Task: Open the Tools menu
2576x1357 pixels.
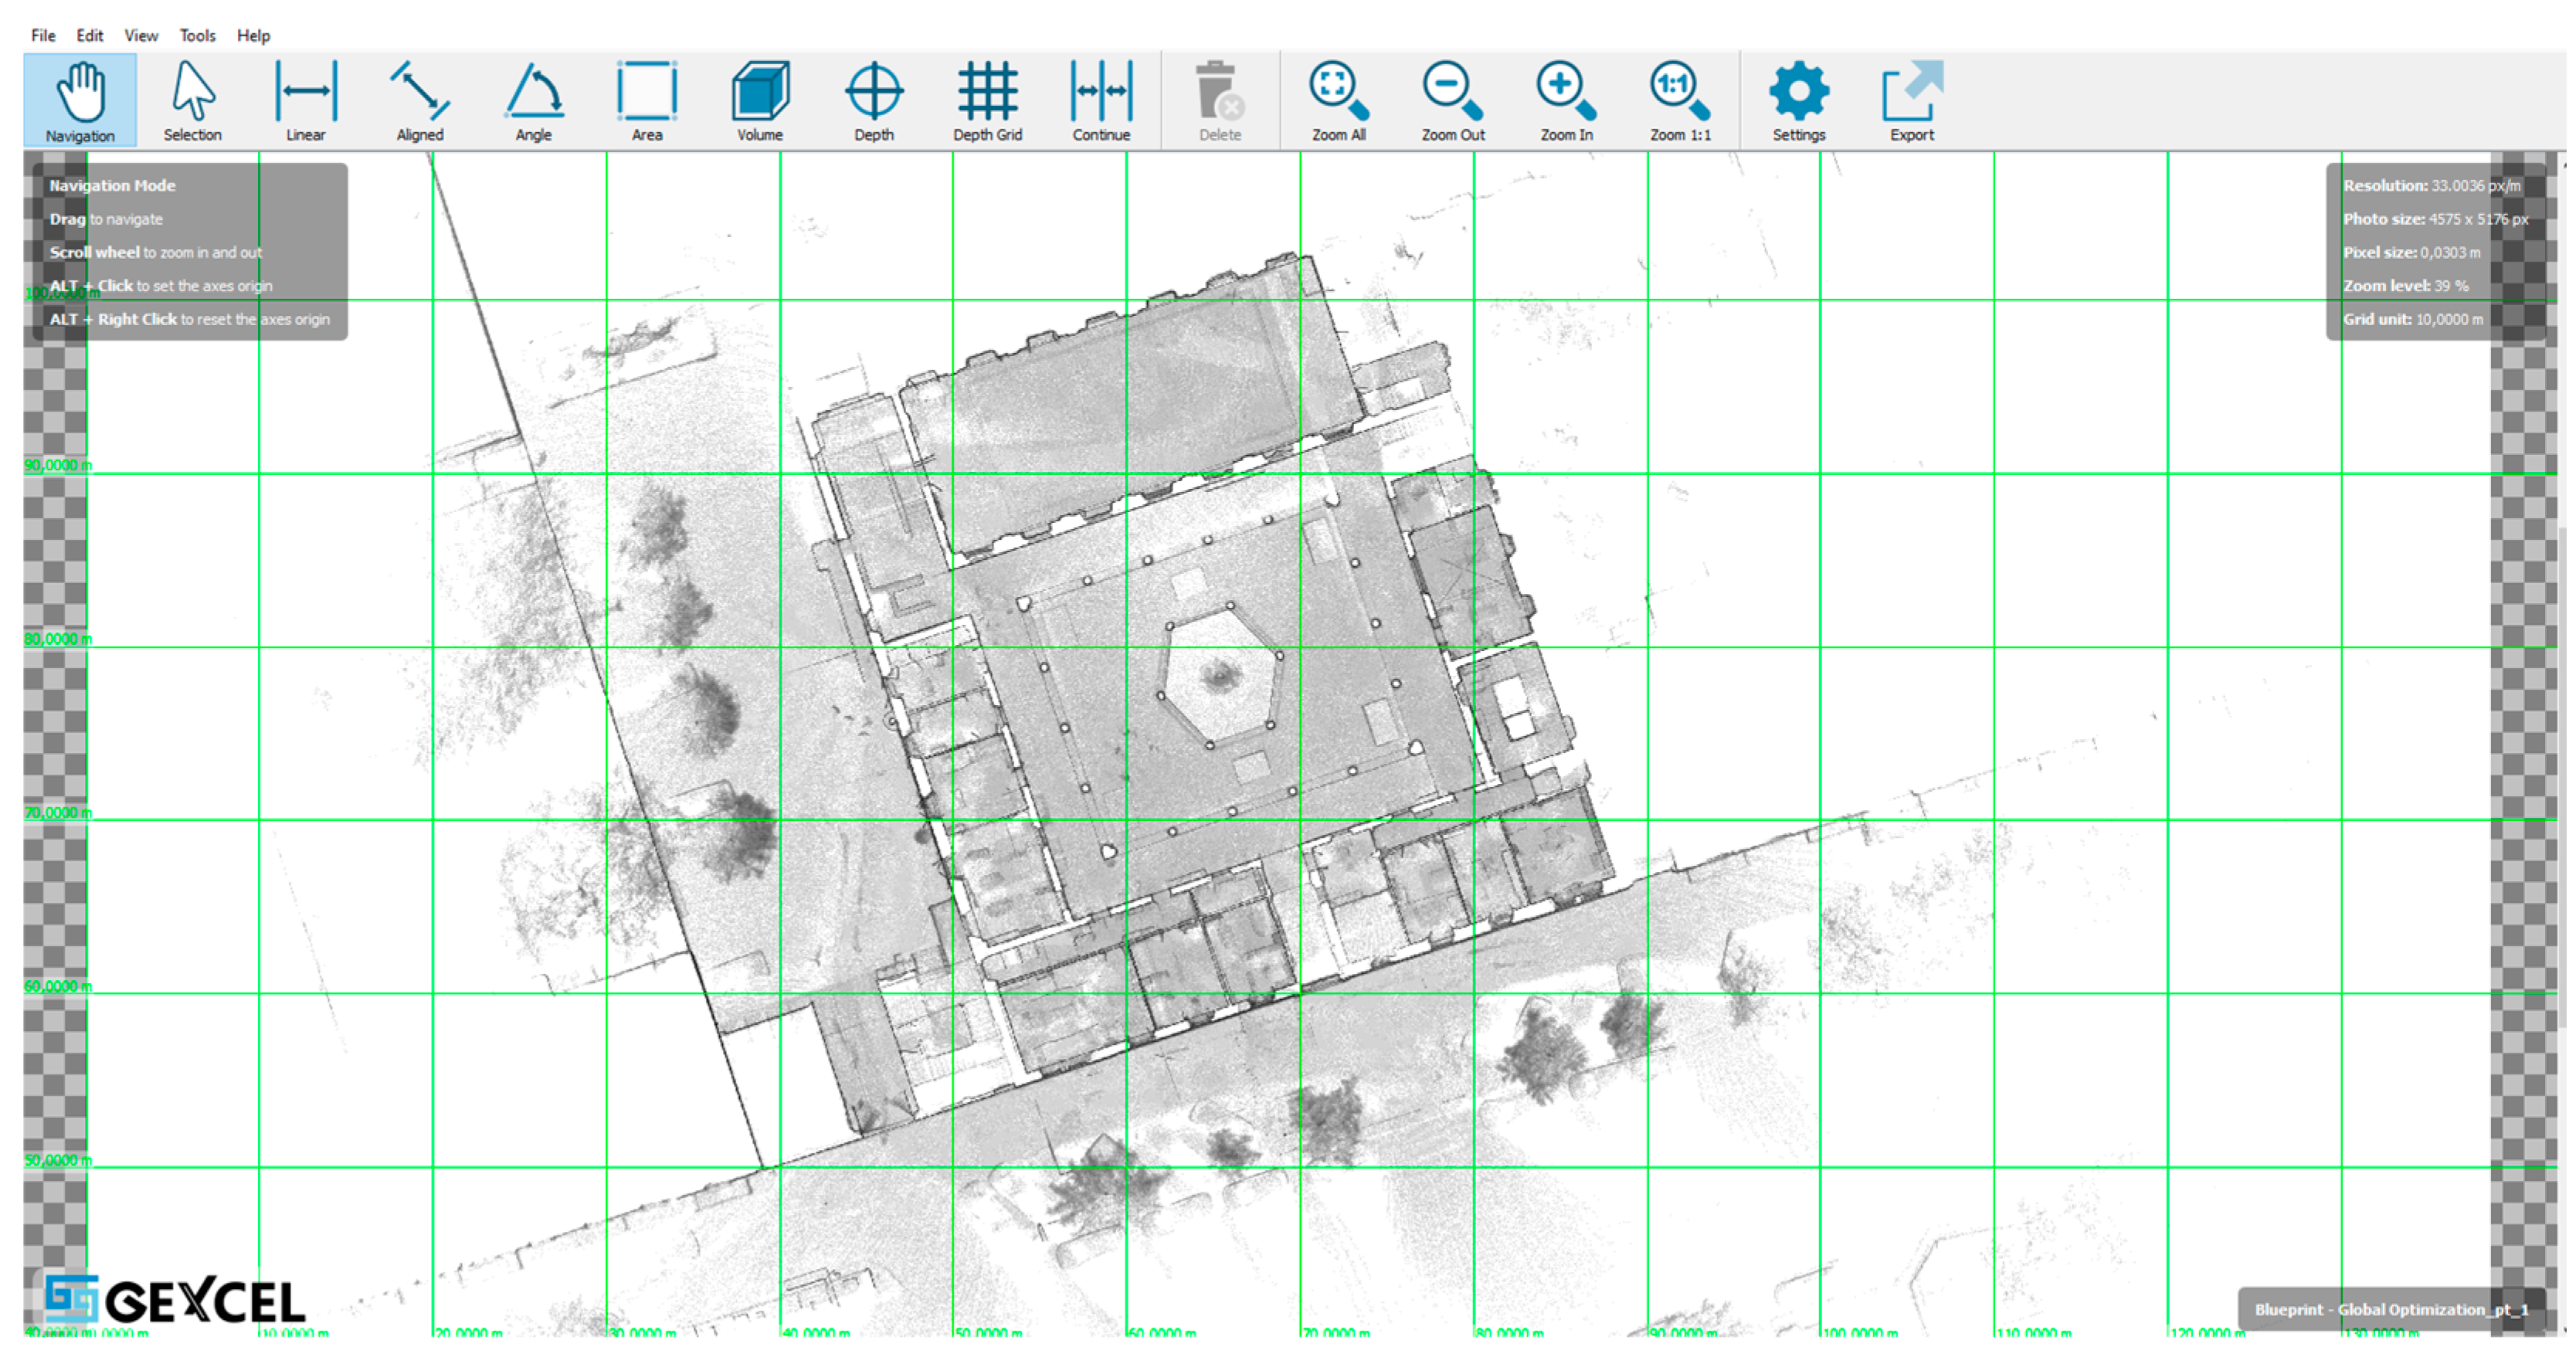Action: click(197, 35)
